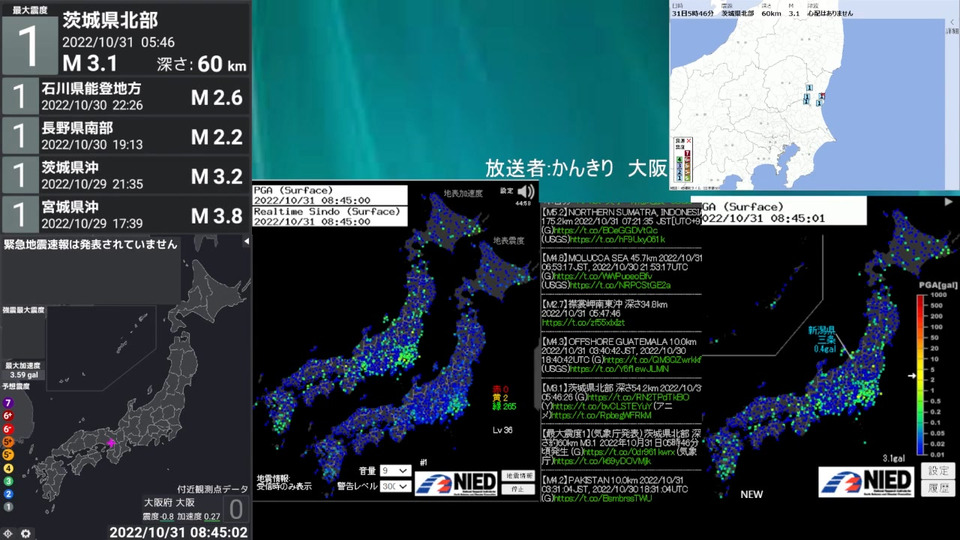Click the 設定 button on the right PGA map
The width and height of the screenshot is (960, 540).
[x=938, y=470]
